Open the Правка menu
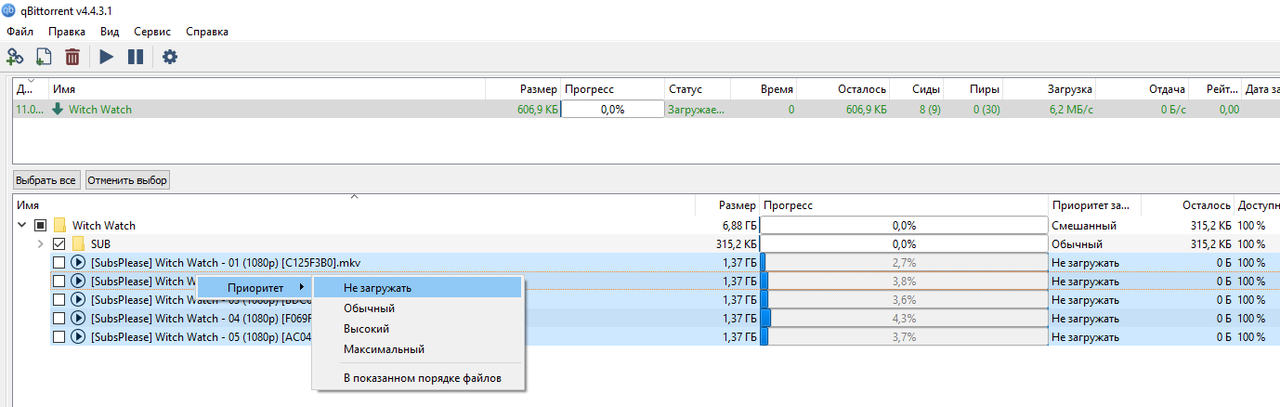Viewport: 1280px width, 407px height. coord(66,31)
